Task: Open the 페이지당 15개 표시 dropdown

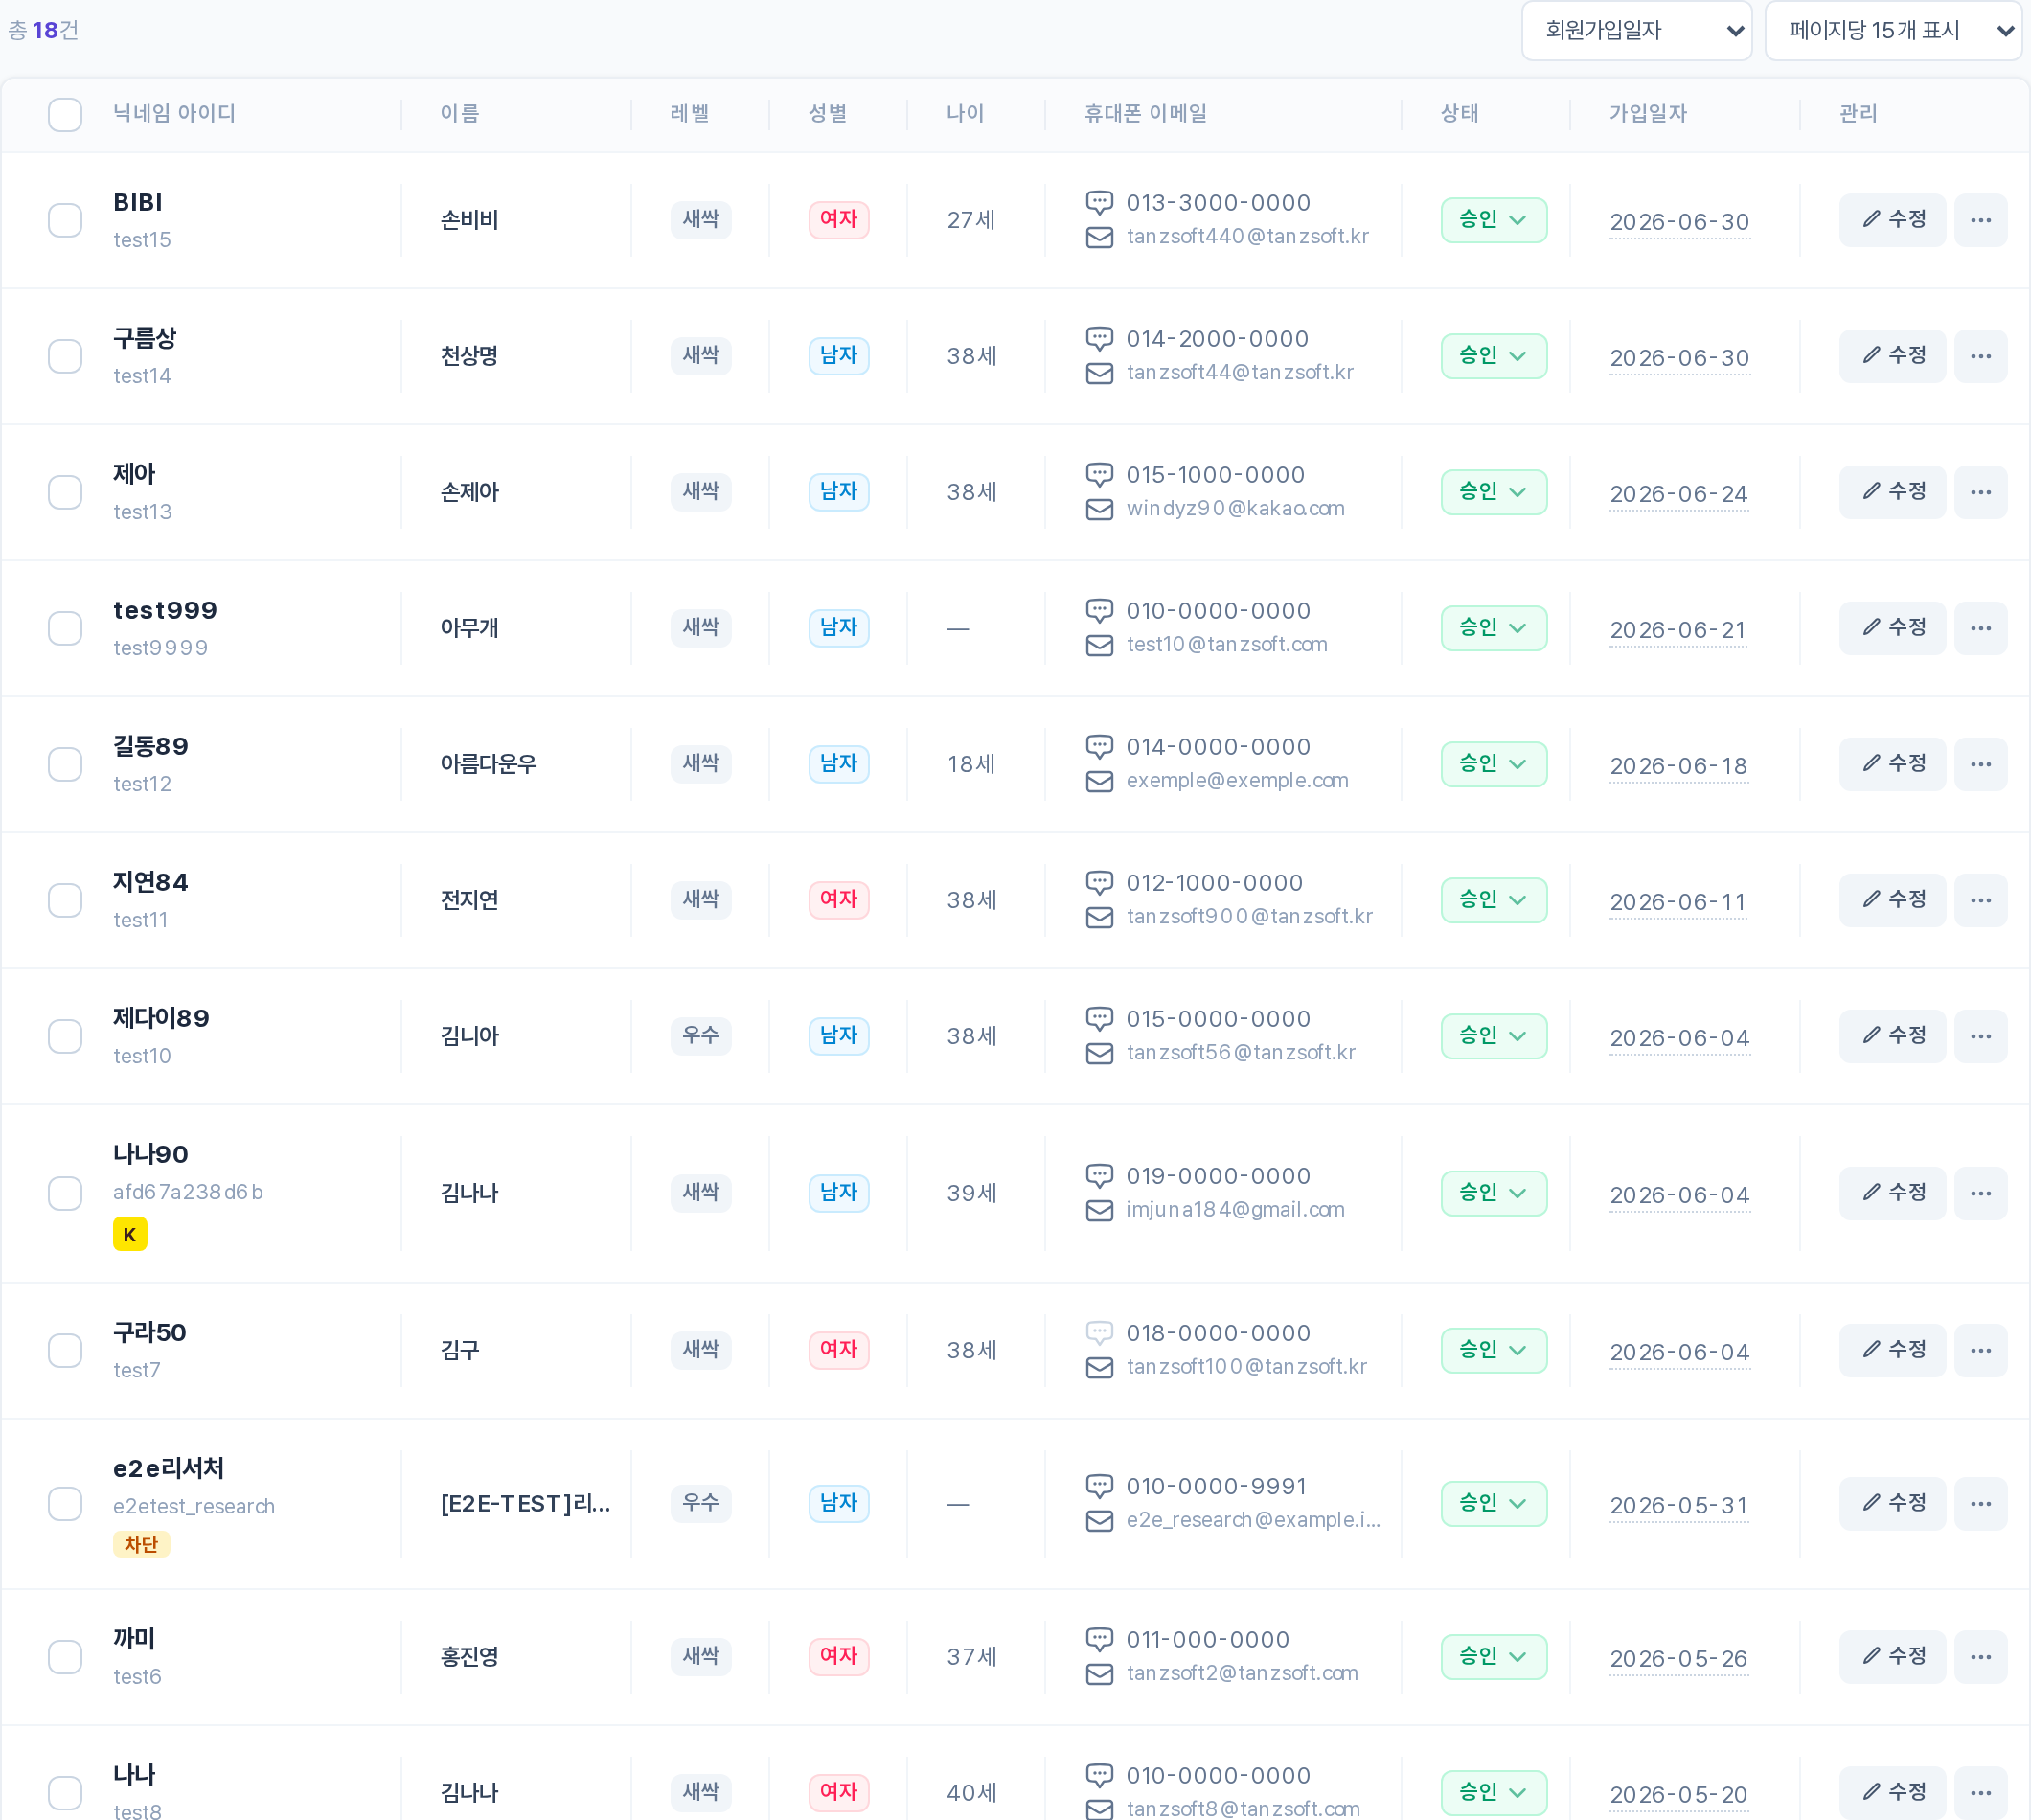Action: pyautogui.click(x=1893, y=31)
